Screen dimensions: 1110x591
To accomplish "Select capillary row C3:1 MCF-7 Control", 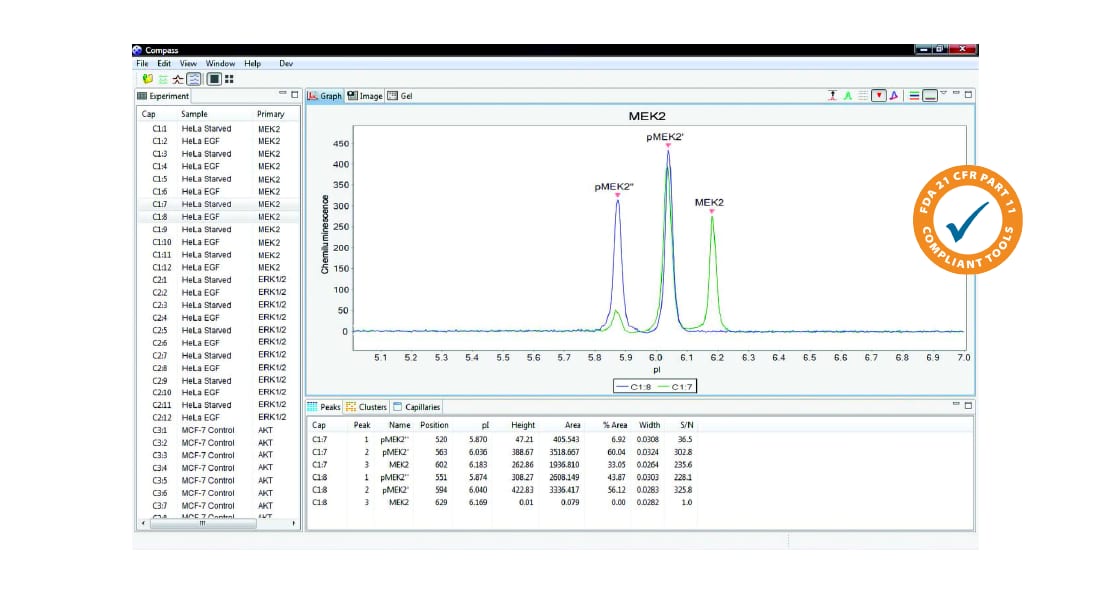I will [218, 430].
